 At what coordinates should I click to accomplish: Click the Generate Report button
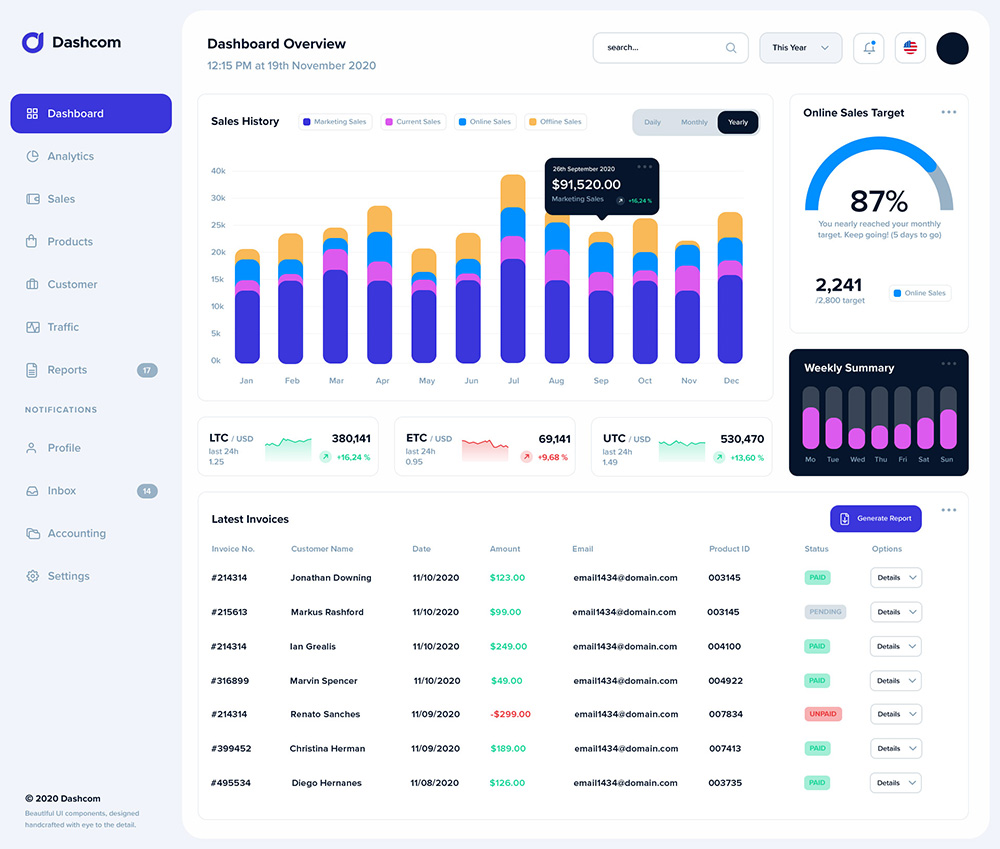pos(876,519)
